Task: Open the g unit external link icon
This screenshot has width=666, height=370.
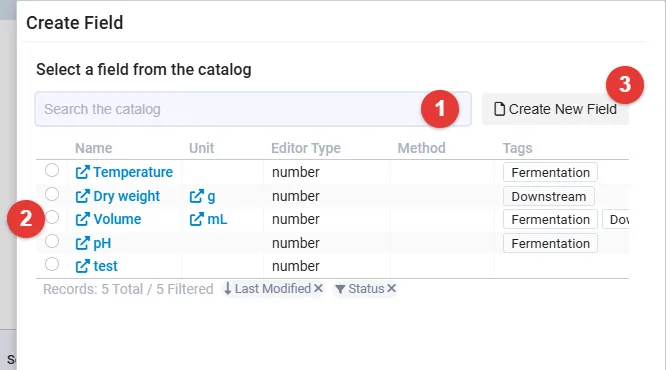Action: 196,196
